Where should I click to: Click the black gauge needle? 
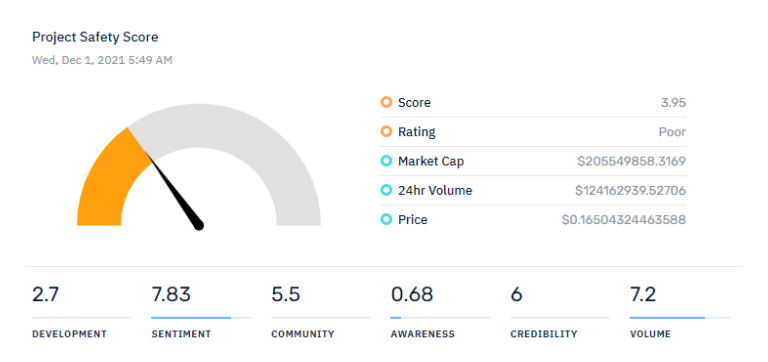tap(176, 193)
